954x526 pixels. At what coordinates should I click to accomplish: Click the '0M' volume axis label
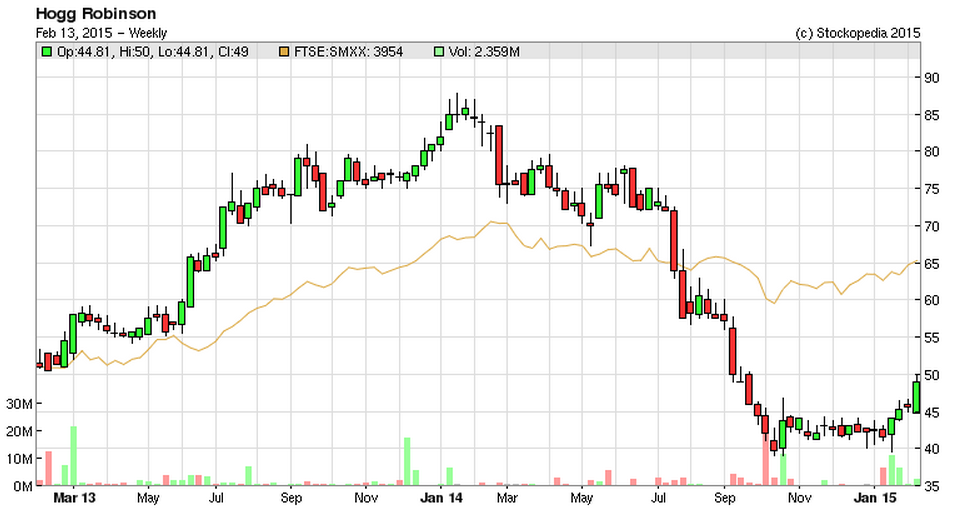(23, 486)
